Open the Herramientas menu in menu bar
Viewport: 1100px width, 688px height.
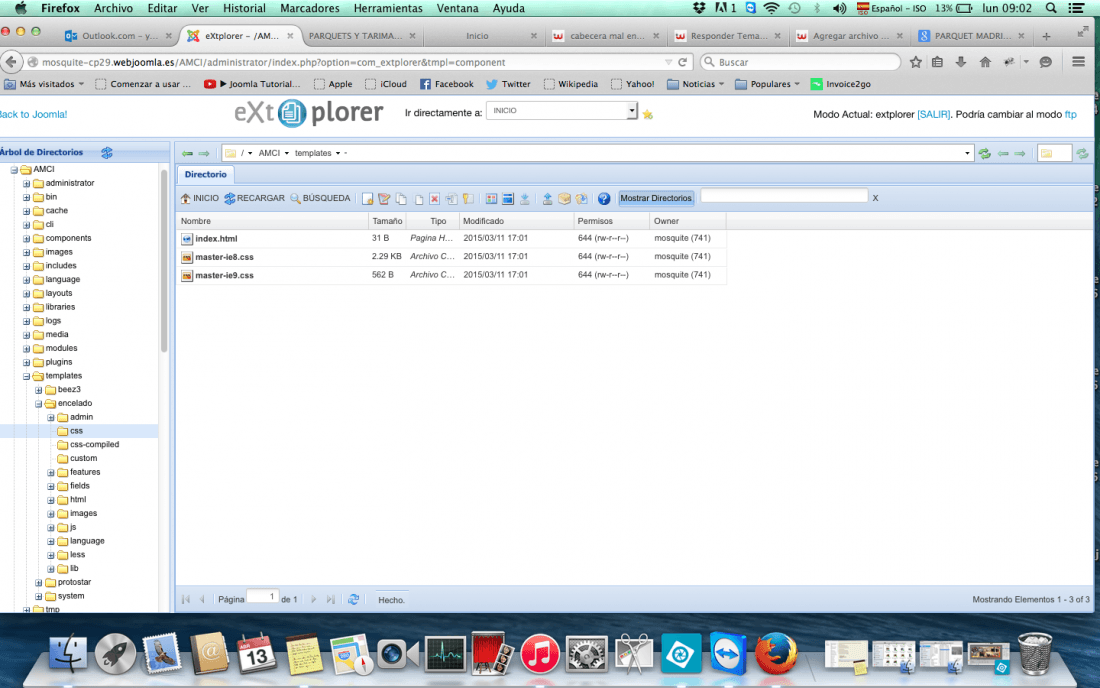[x=388, y=8]
